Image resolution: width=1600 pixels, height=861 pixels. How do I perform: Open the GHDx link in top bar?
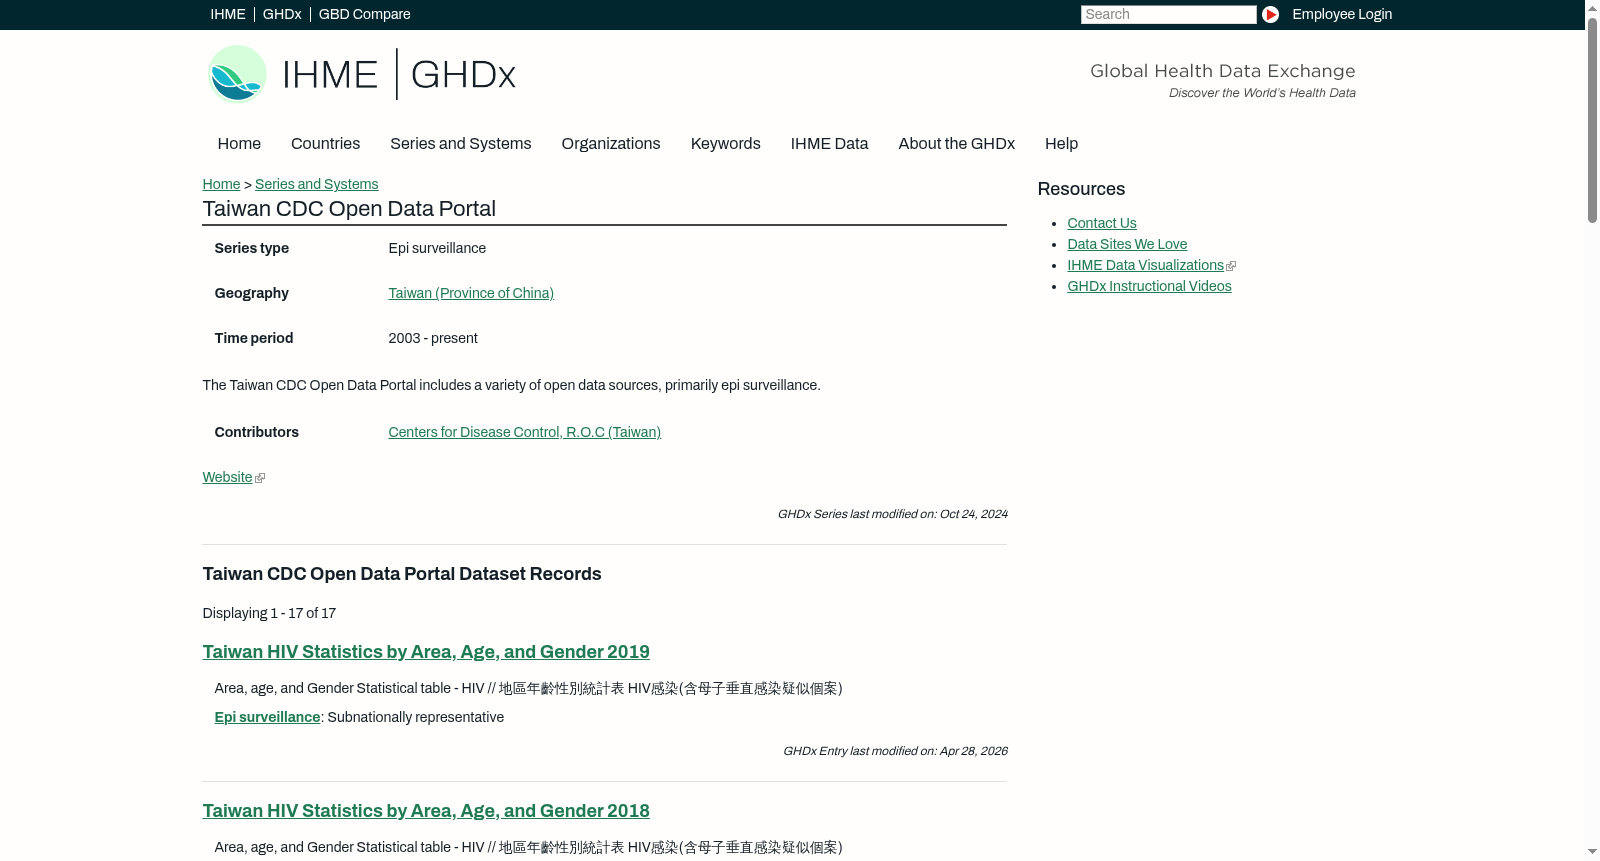pos(282,14)
